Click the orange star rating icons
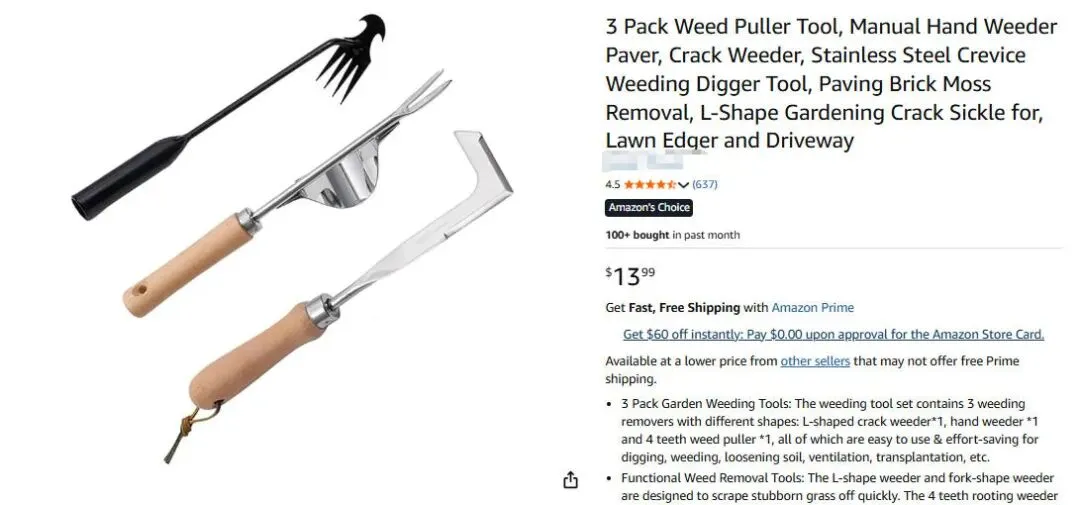1080x505 pixels. click(650, 184)
